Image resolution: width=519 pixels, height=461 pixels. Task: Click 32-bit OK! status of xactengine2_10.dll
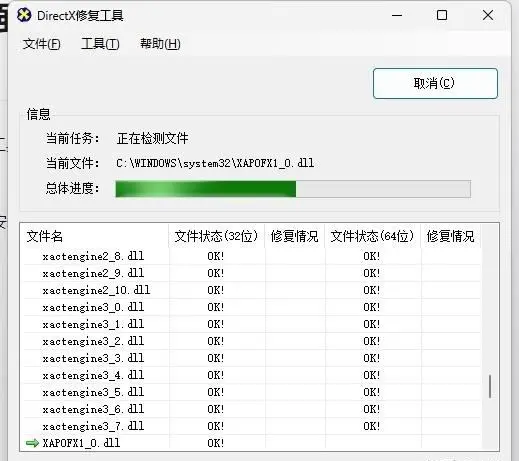click(x=216, y=290)
